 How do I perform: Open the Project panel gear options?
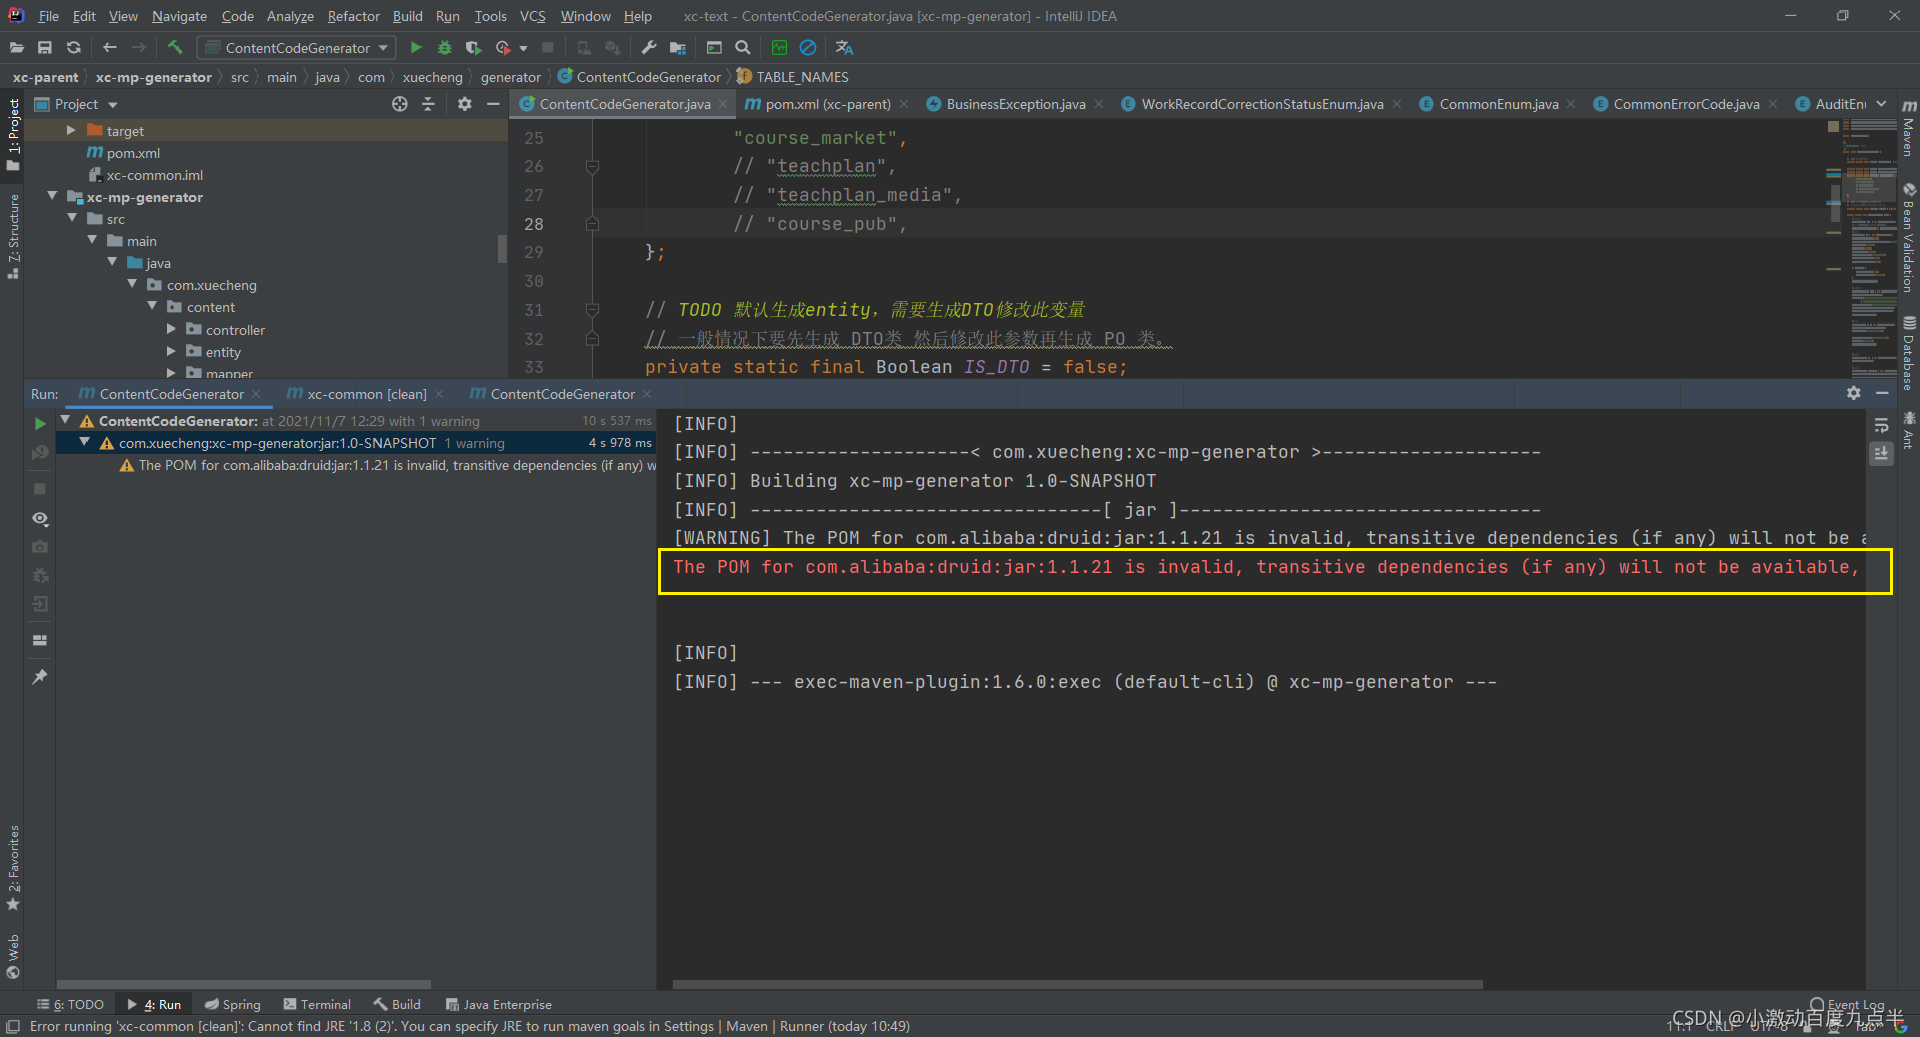pos(465,104)
